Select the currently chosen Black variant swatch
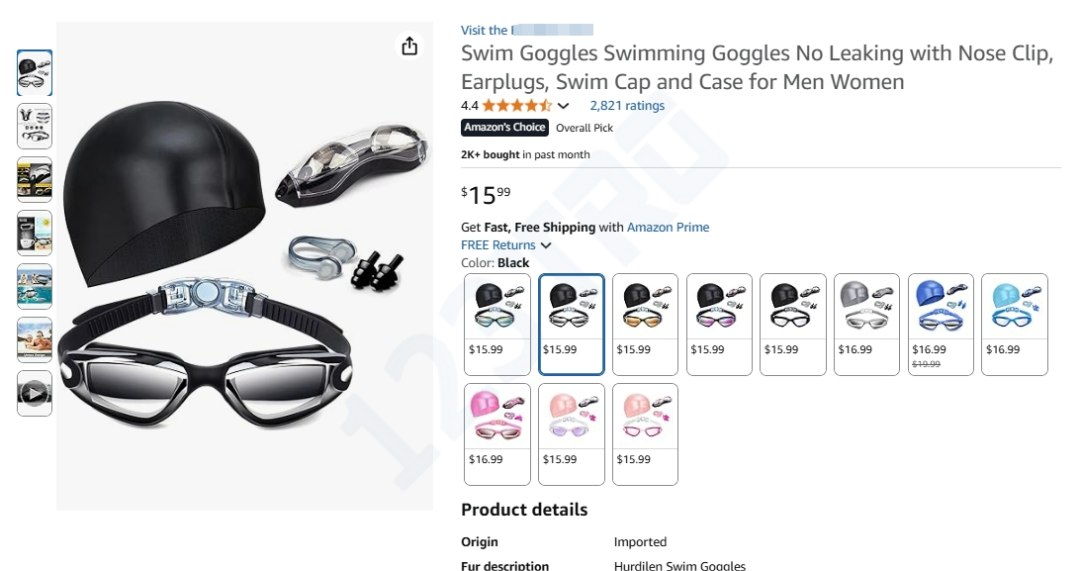 coord(572,324)
